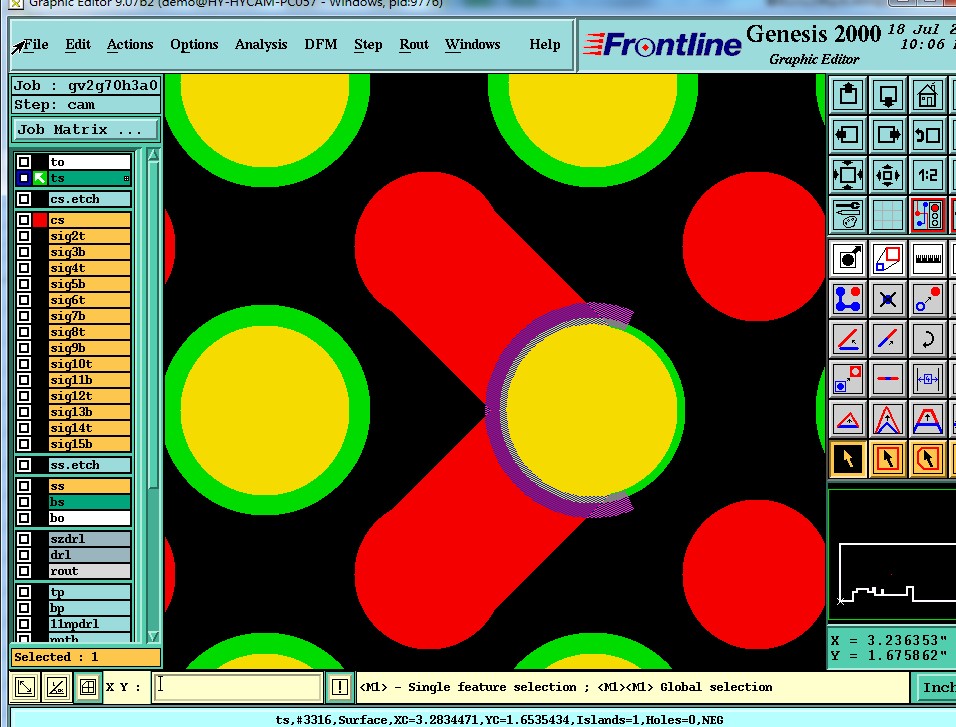Screen dimensions: 956x727
Task: Toggle display checkbox for layer tp
Action: (24, 592)
